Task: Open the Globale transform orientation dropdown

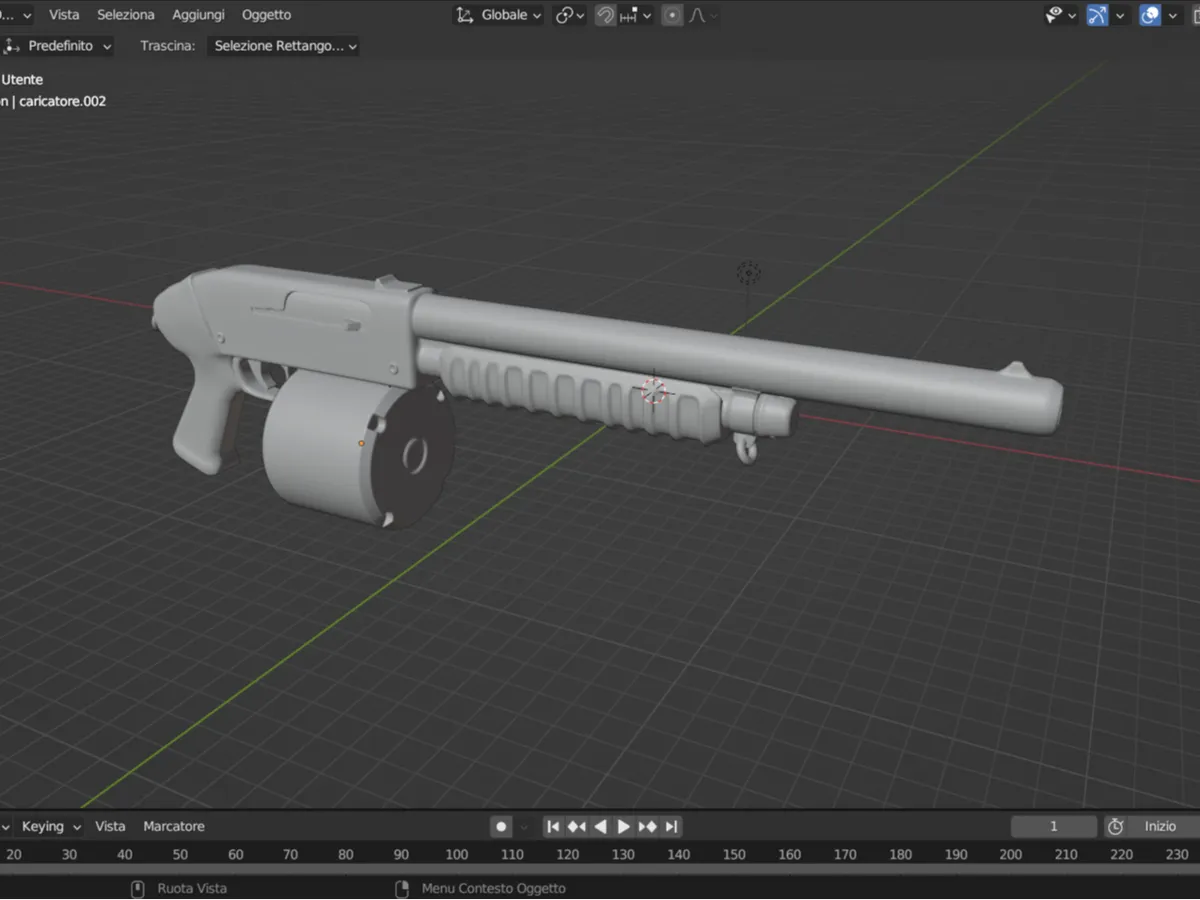Action: pos(505,15)
